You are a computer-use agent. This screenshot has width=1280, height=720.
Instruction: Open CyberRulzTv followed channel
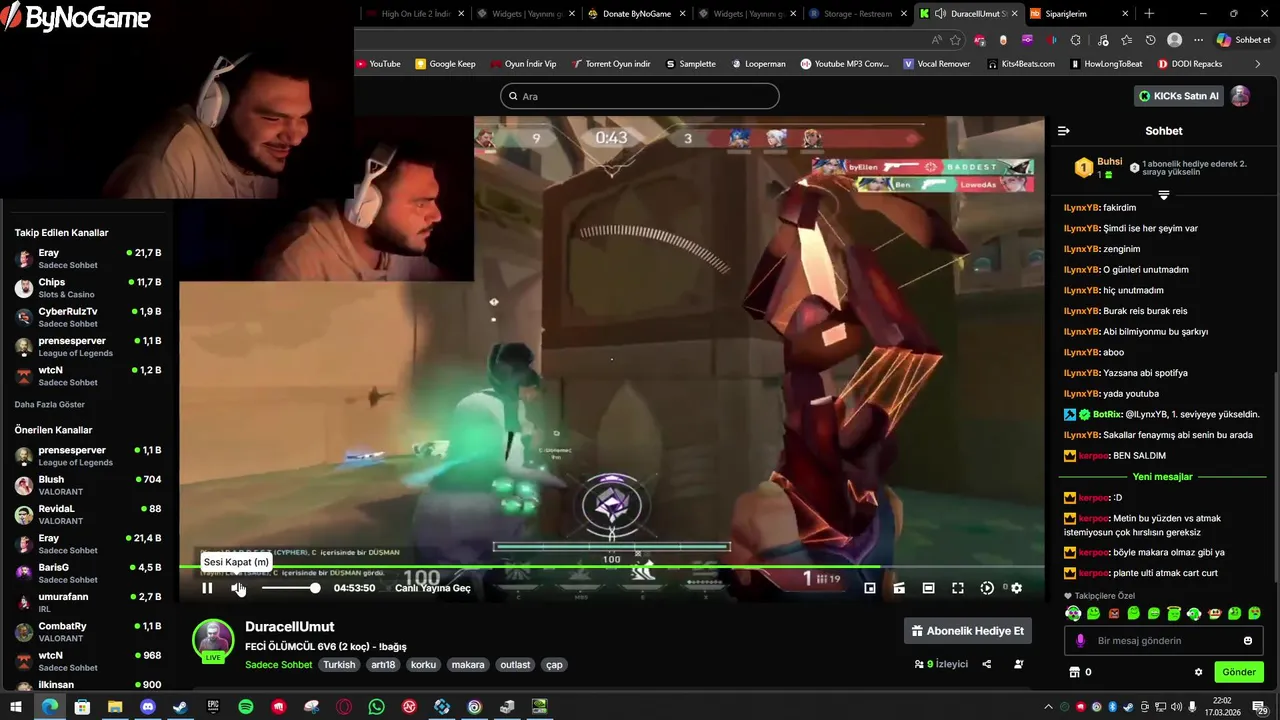pyautogui.click(x=88, y=317)
